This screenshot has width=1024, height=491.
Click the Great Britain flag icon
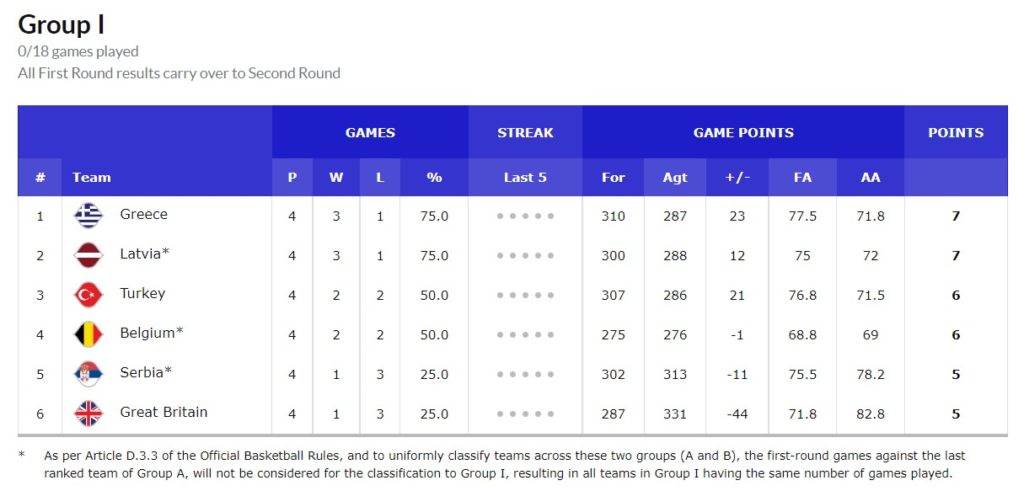[x=88, y=414]
